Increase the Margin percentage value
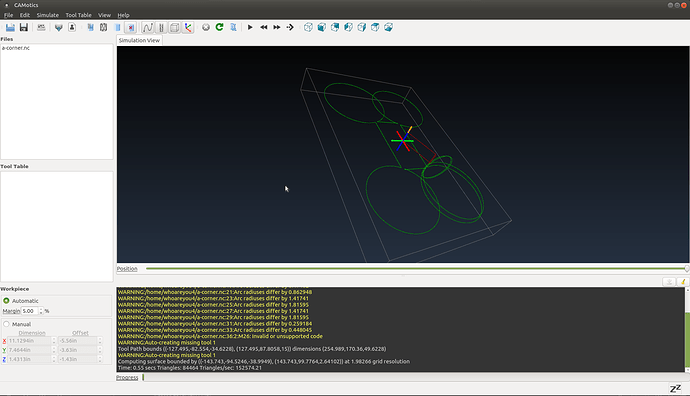Image resolution: width=690 pixels, height=396 pixels. 41,309
